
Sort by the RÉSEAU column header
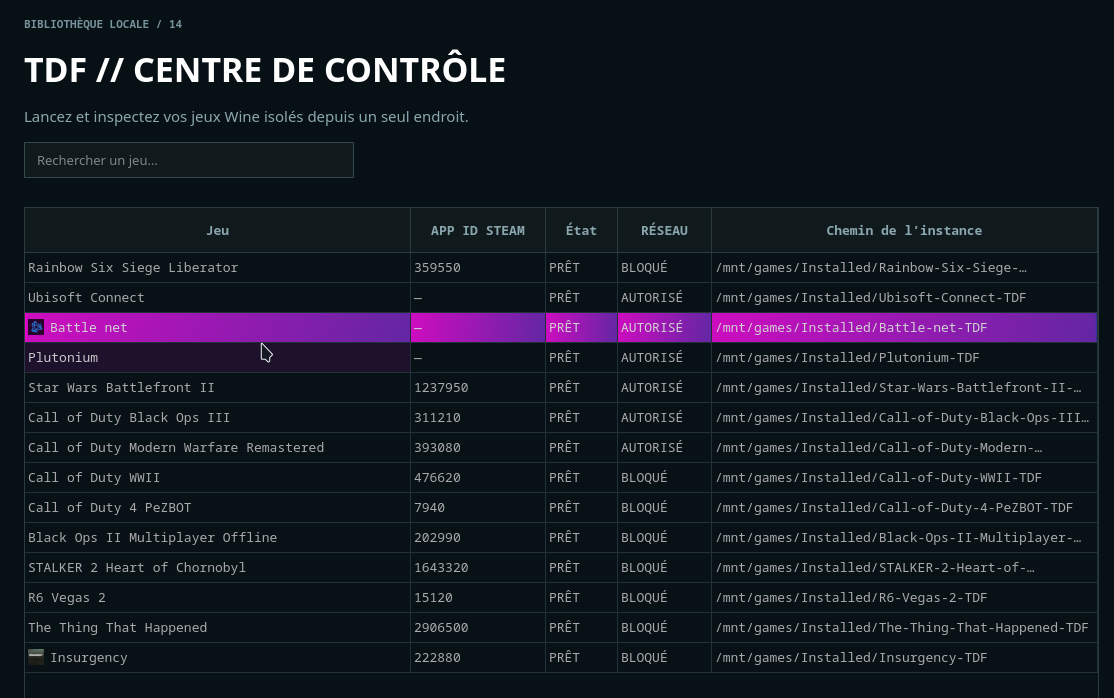[664, 230]
